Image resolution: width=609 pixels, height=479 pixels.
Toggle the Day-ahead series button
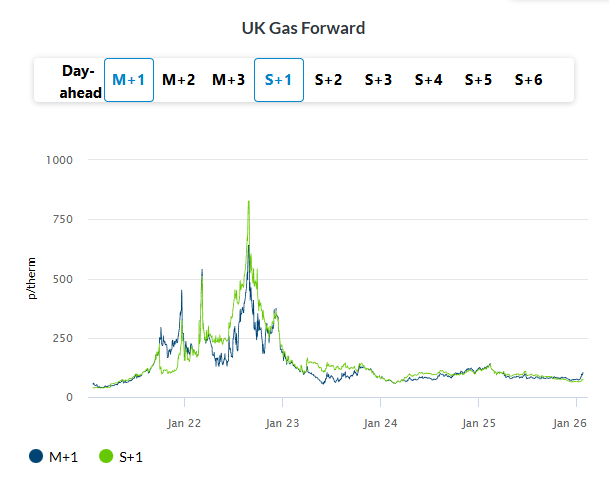click(79, 80)
